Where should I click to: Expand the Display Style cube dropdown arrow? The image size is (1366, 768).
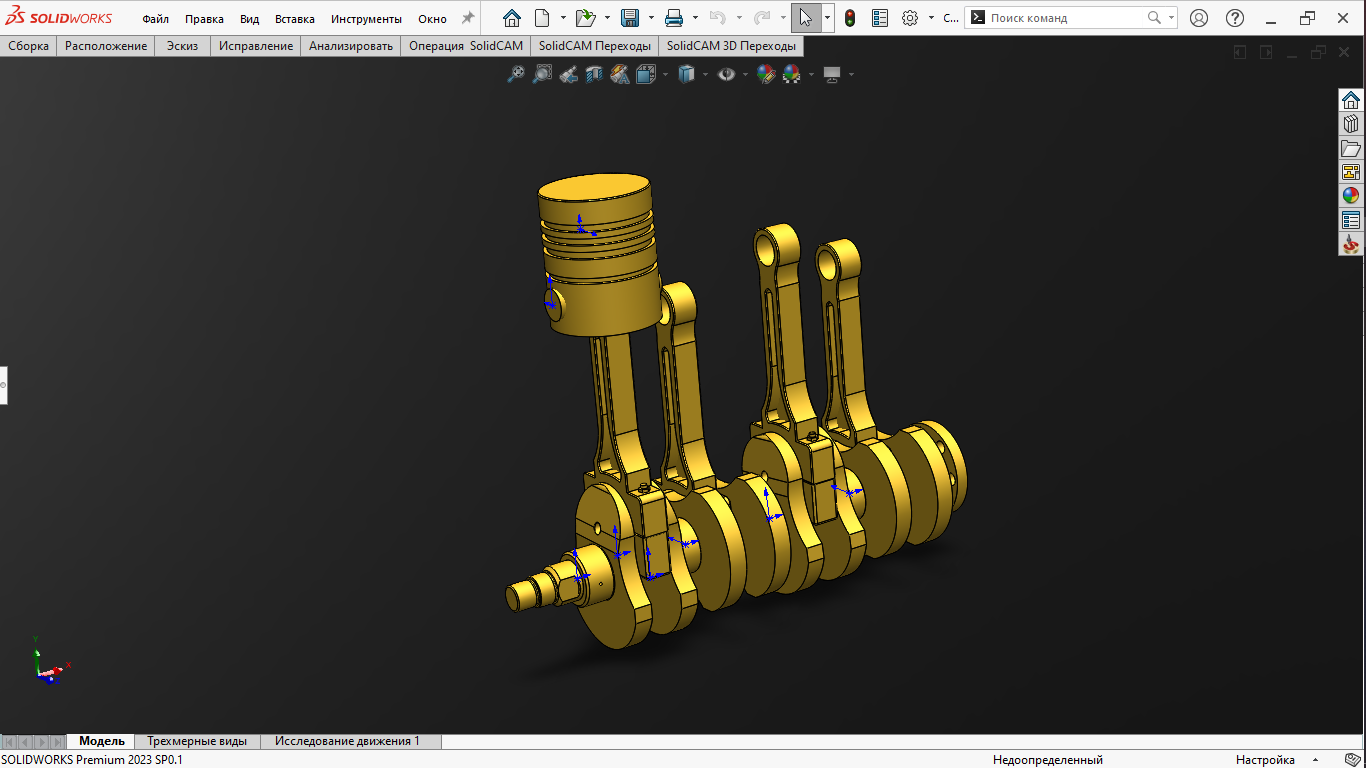(705, 74)
